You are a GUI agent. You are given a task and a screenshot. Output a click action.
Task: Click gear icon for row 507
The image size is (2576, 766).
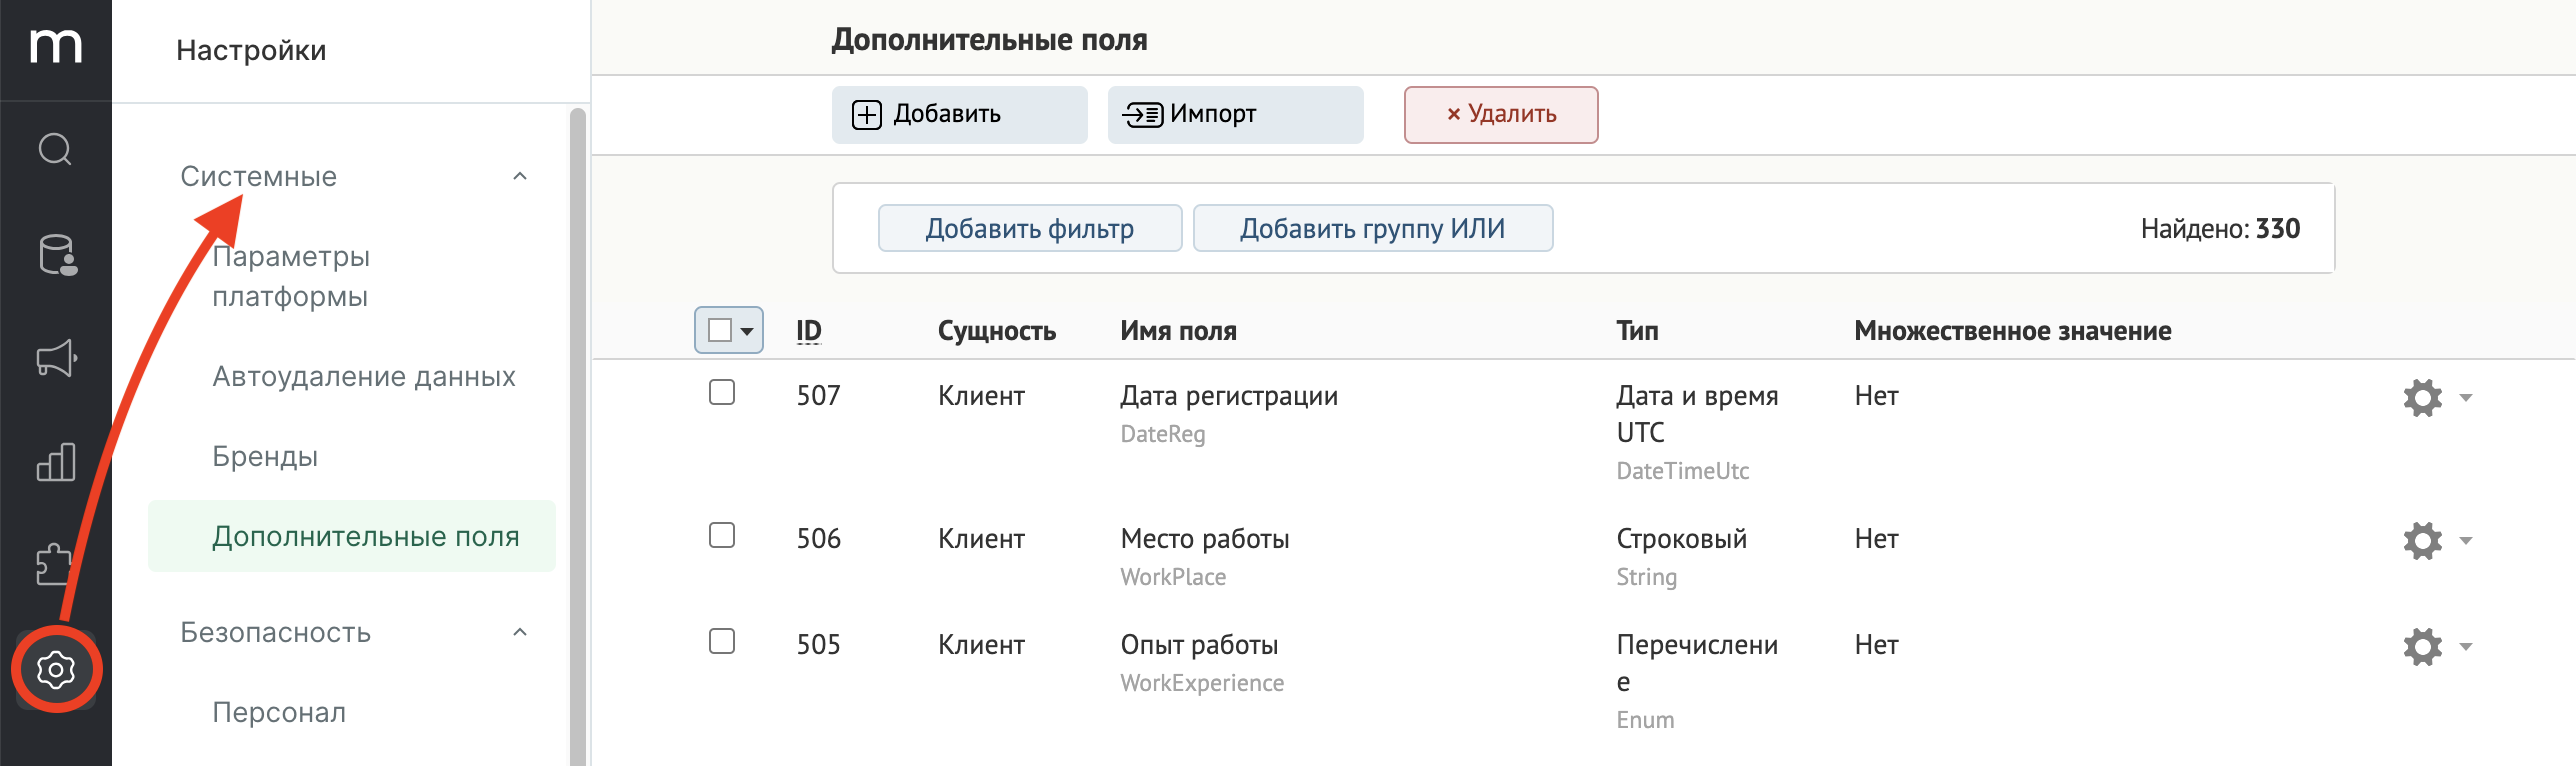coord(2422,397)
